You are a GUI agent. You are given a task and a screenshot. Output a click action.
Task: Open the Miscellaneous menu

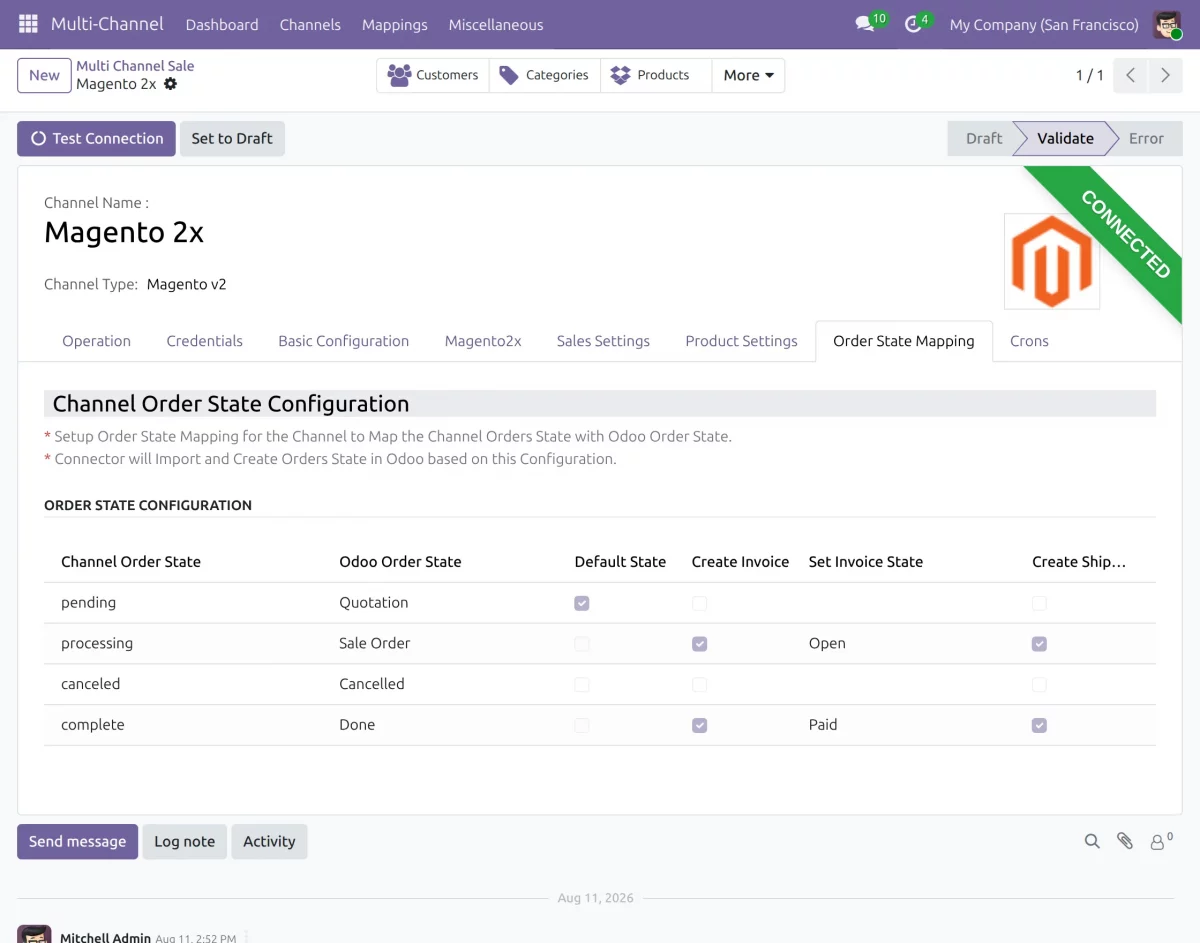pos(496,24)
